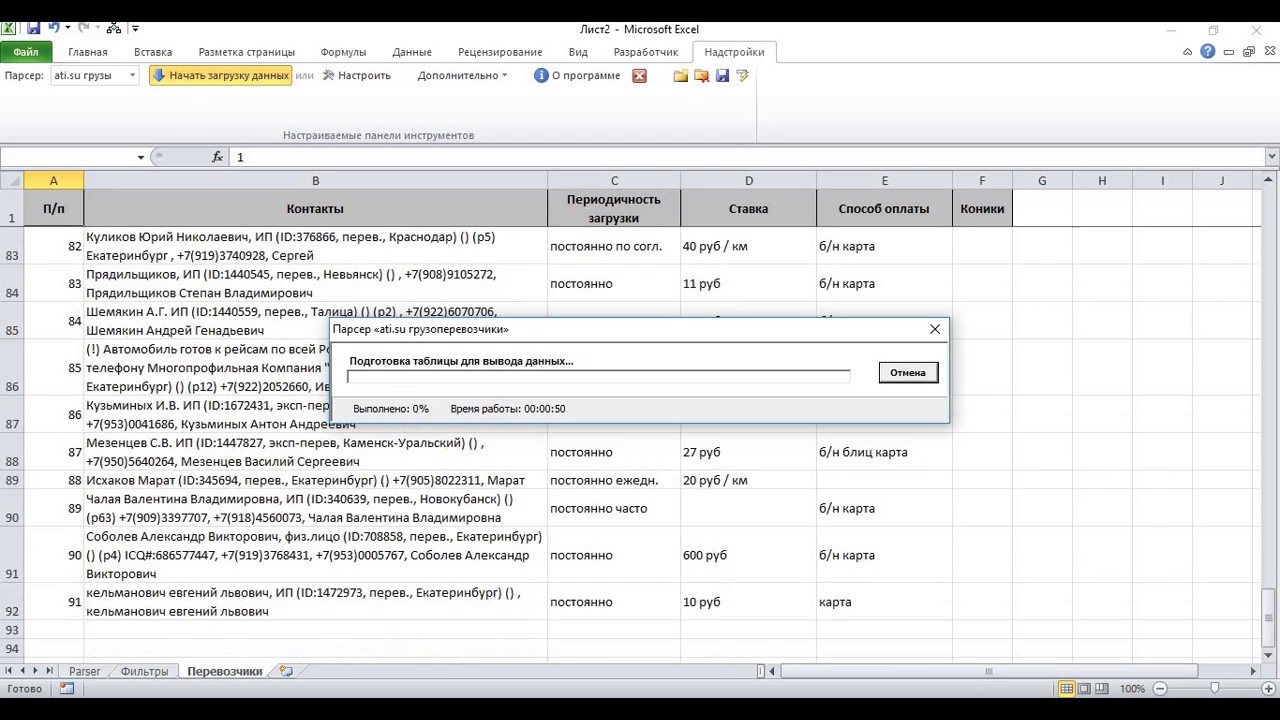Select the 'постоянно ежедн.' cell
This screenshot has height=720, width=1280.
(x=614, y=480)
